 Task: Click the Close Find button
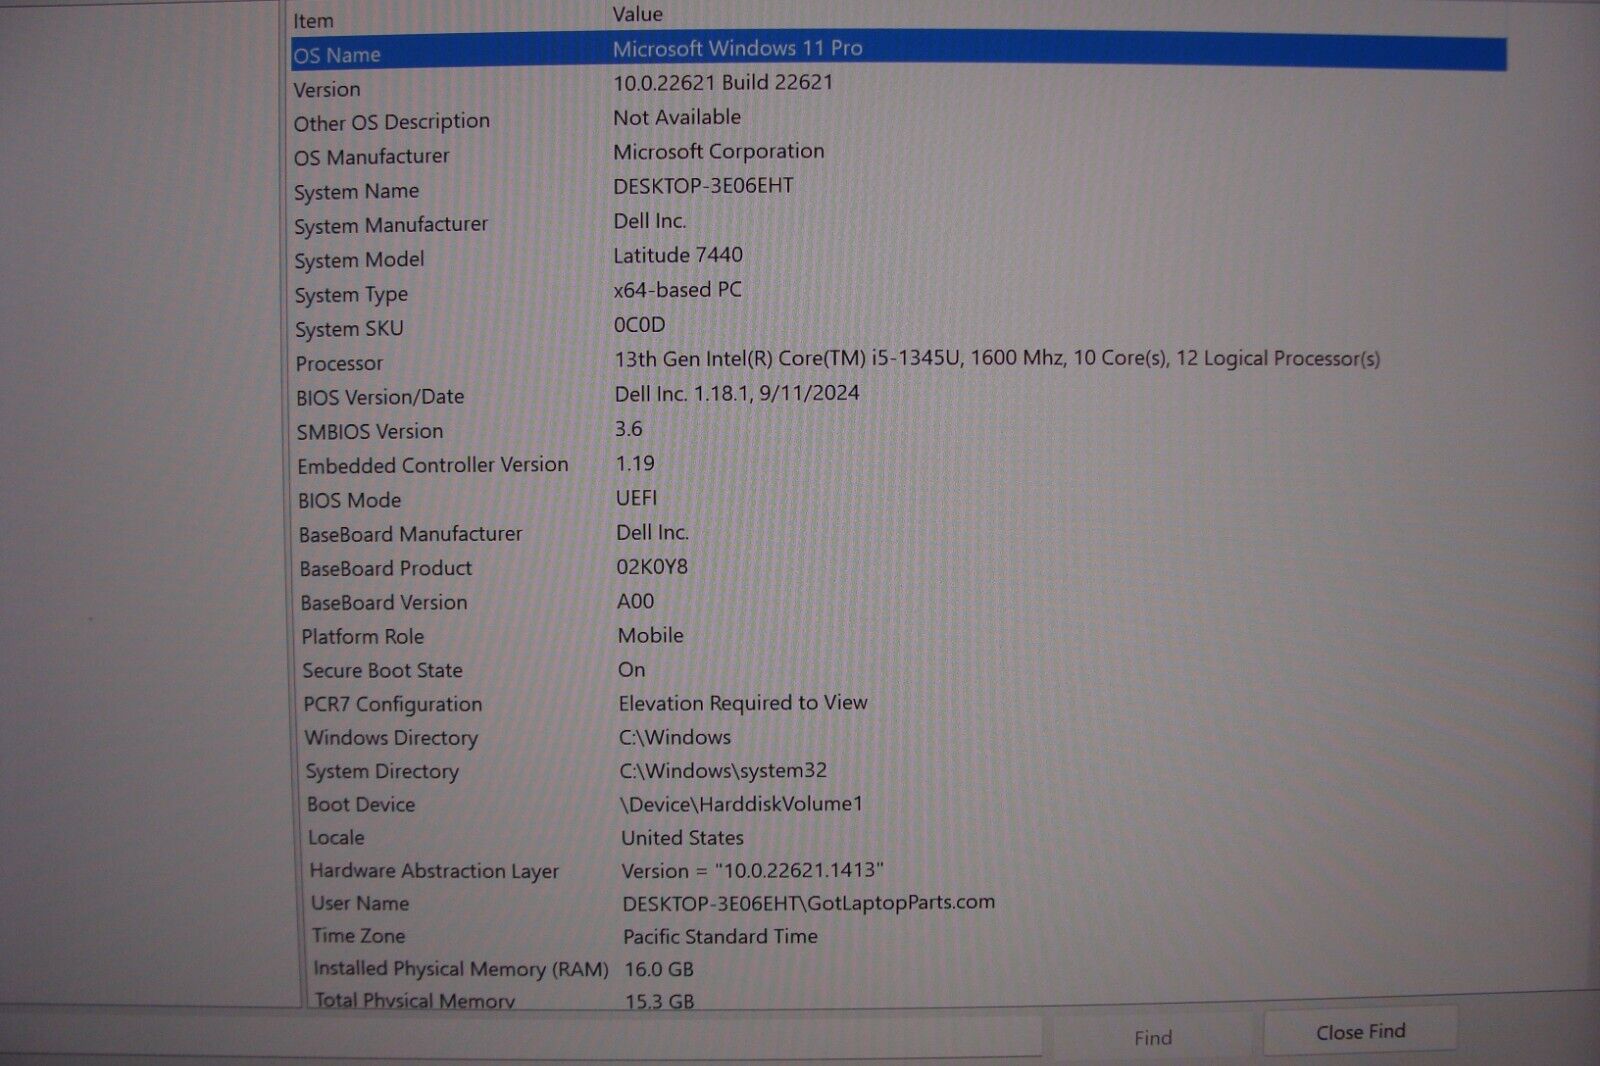(x=1360, y=1032)
